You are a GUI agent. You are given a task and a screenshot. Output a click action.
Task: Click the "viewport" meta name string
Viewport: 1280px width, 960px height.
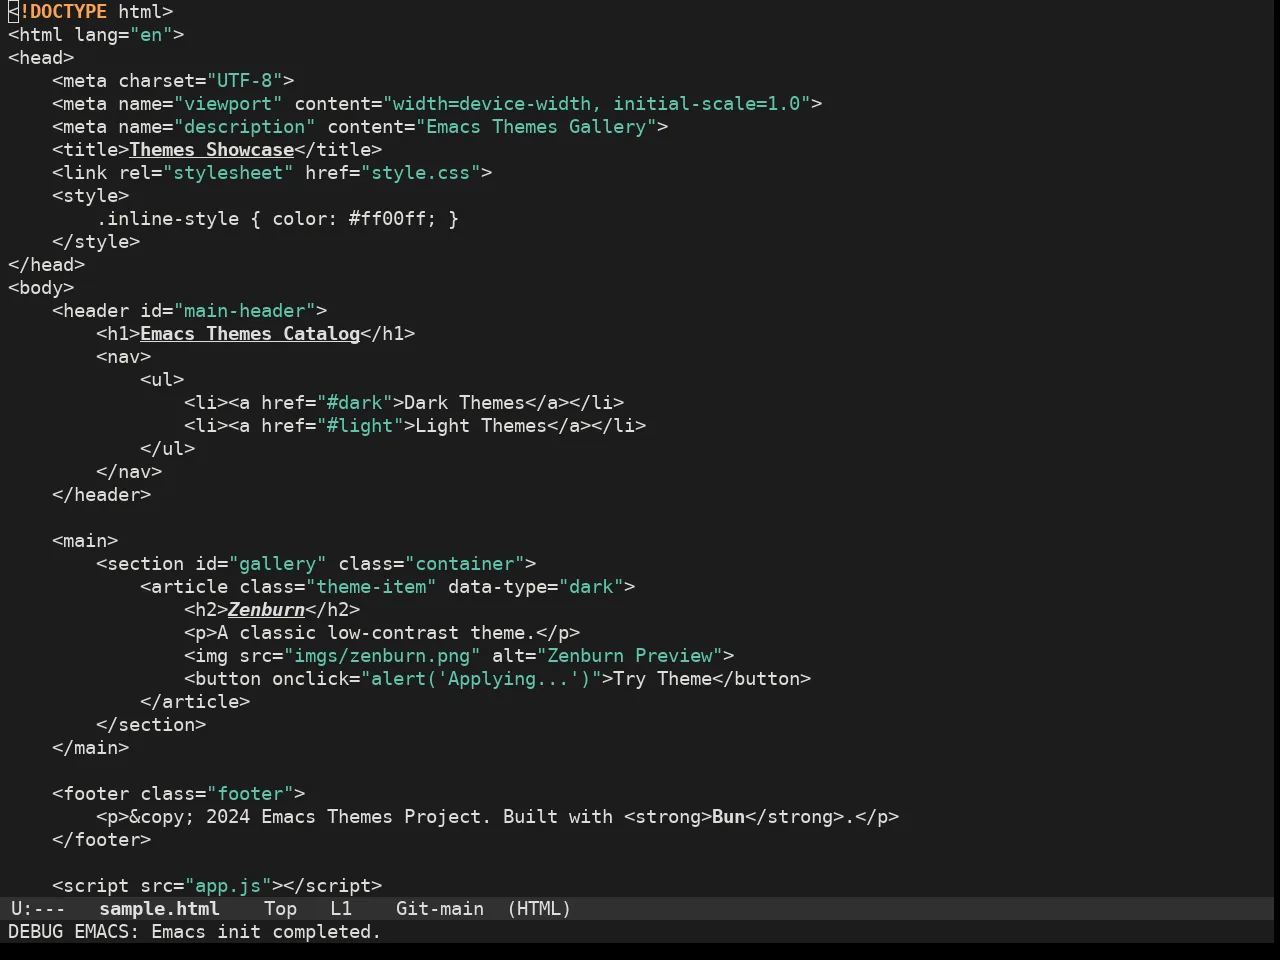pyautogui.click(x=228, y=104)
